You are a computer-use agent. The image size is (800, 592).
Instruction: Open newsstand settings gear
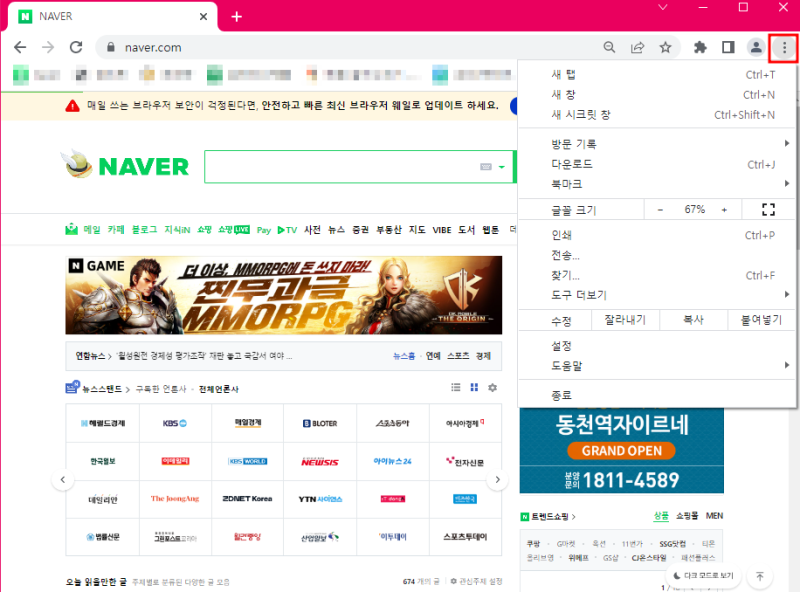click(492, 388)
